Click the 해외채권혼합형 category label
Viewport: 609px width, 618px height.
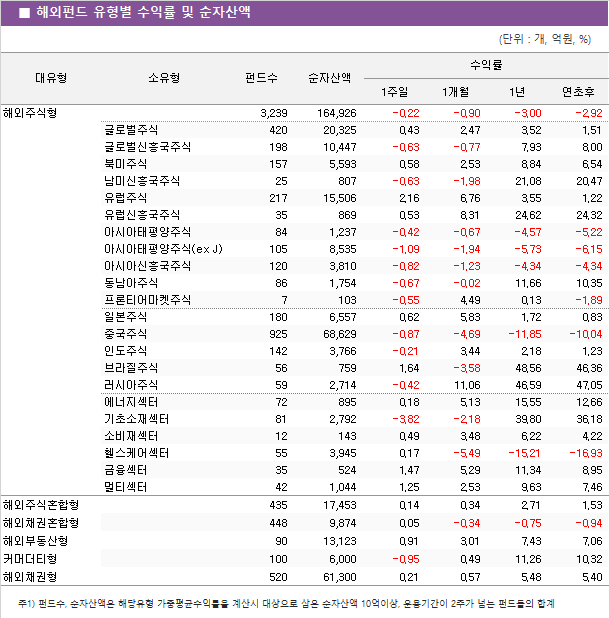pyautogui.click(x=41, y=521)
